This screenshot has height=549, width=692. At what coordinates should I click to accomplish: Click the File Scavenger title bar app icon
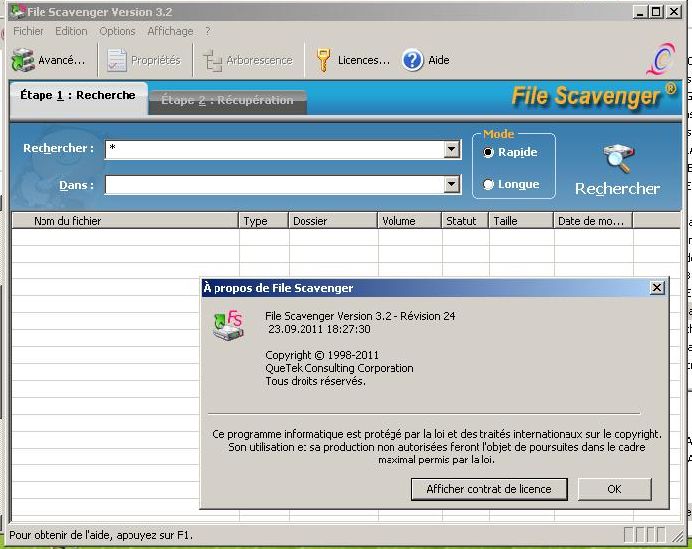click(x=17, y=11)
